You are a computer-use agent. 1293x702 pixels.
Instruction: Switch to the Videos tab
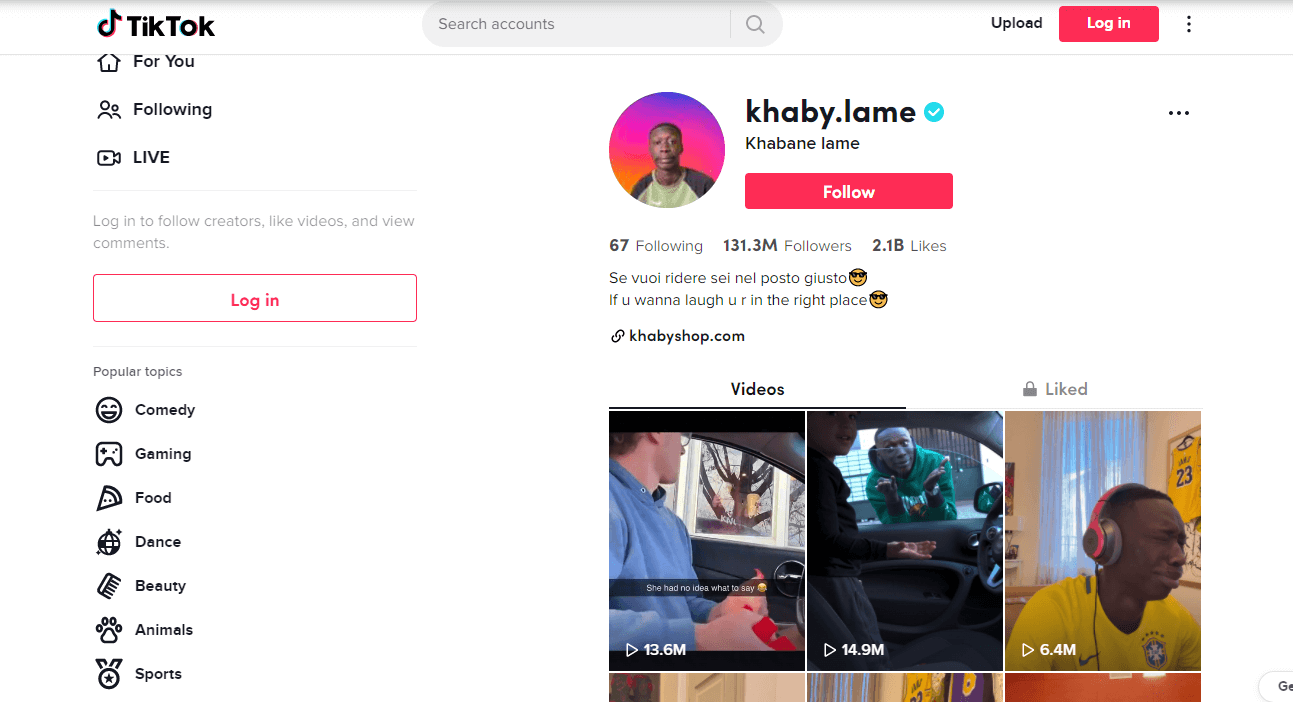point(757,389)
